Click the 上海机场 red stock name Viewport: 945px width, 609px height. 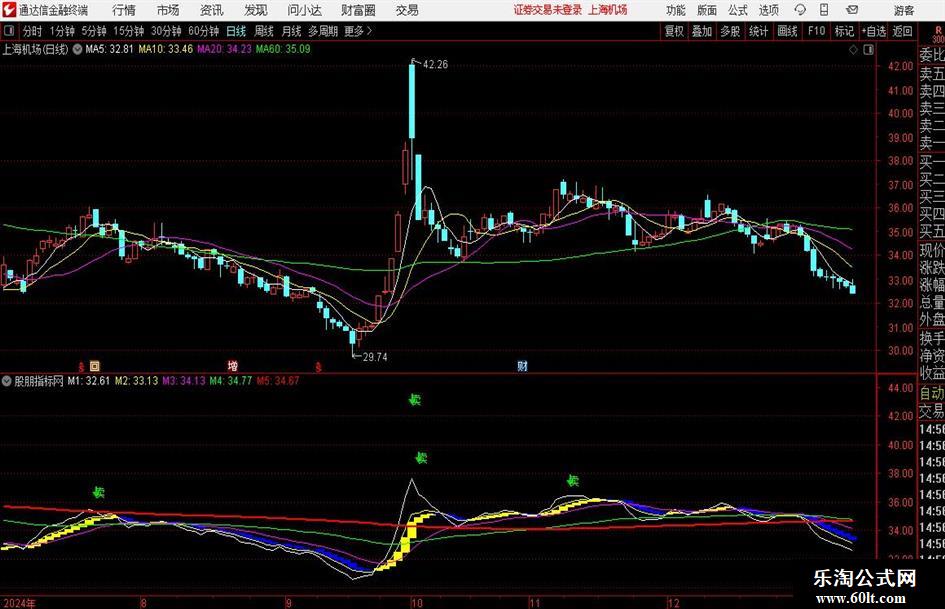click(608, 10)
